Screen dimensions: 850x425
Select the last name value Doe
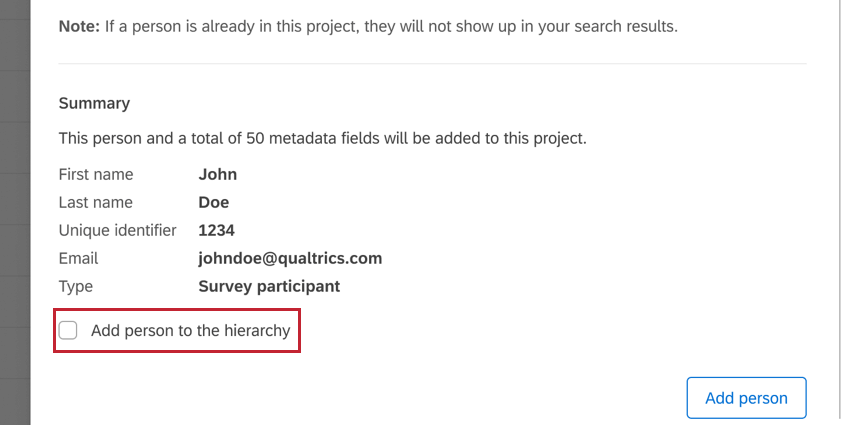(x=214, y=202)
